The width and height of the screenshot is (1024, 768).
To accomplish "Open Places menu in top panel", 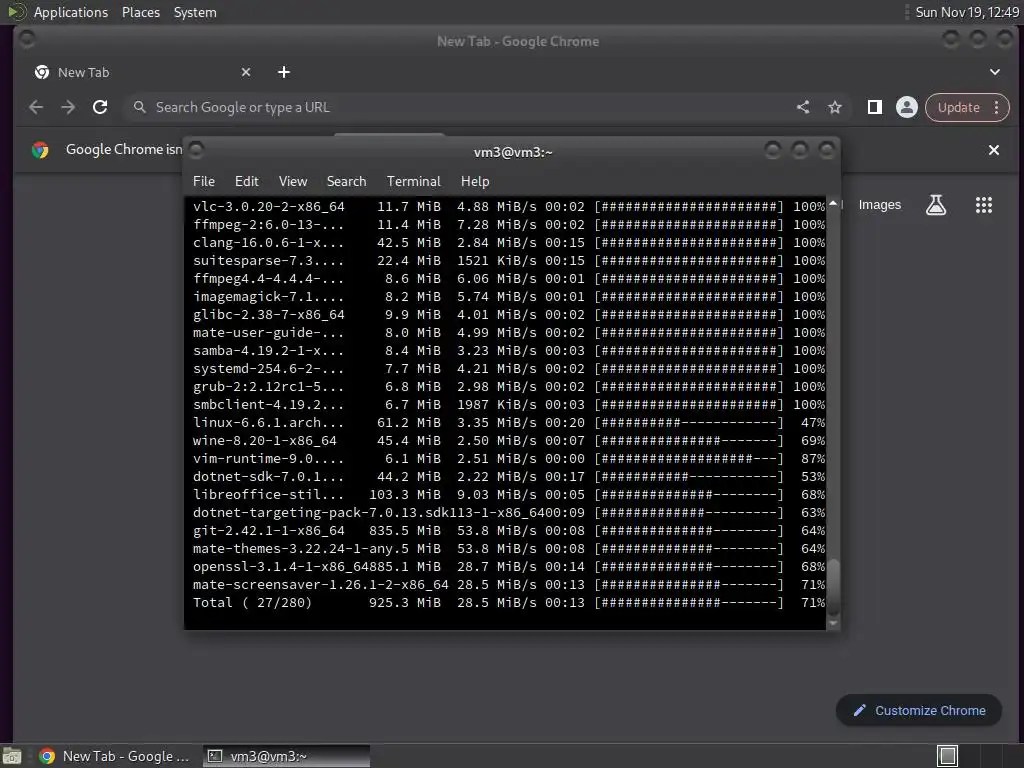I will tap(141, 12).
